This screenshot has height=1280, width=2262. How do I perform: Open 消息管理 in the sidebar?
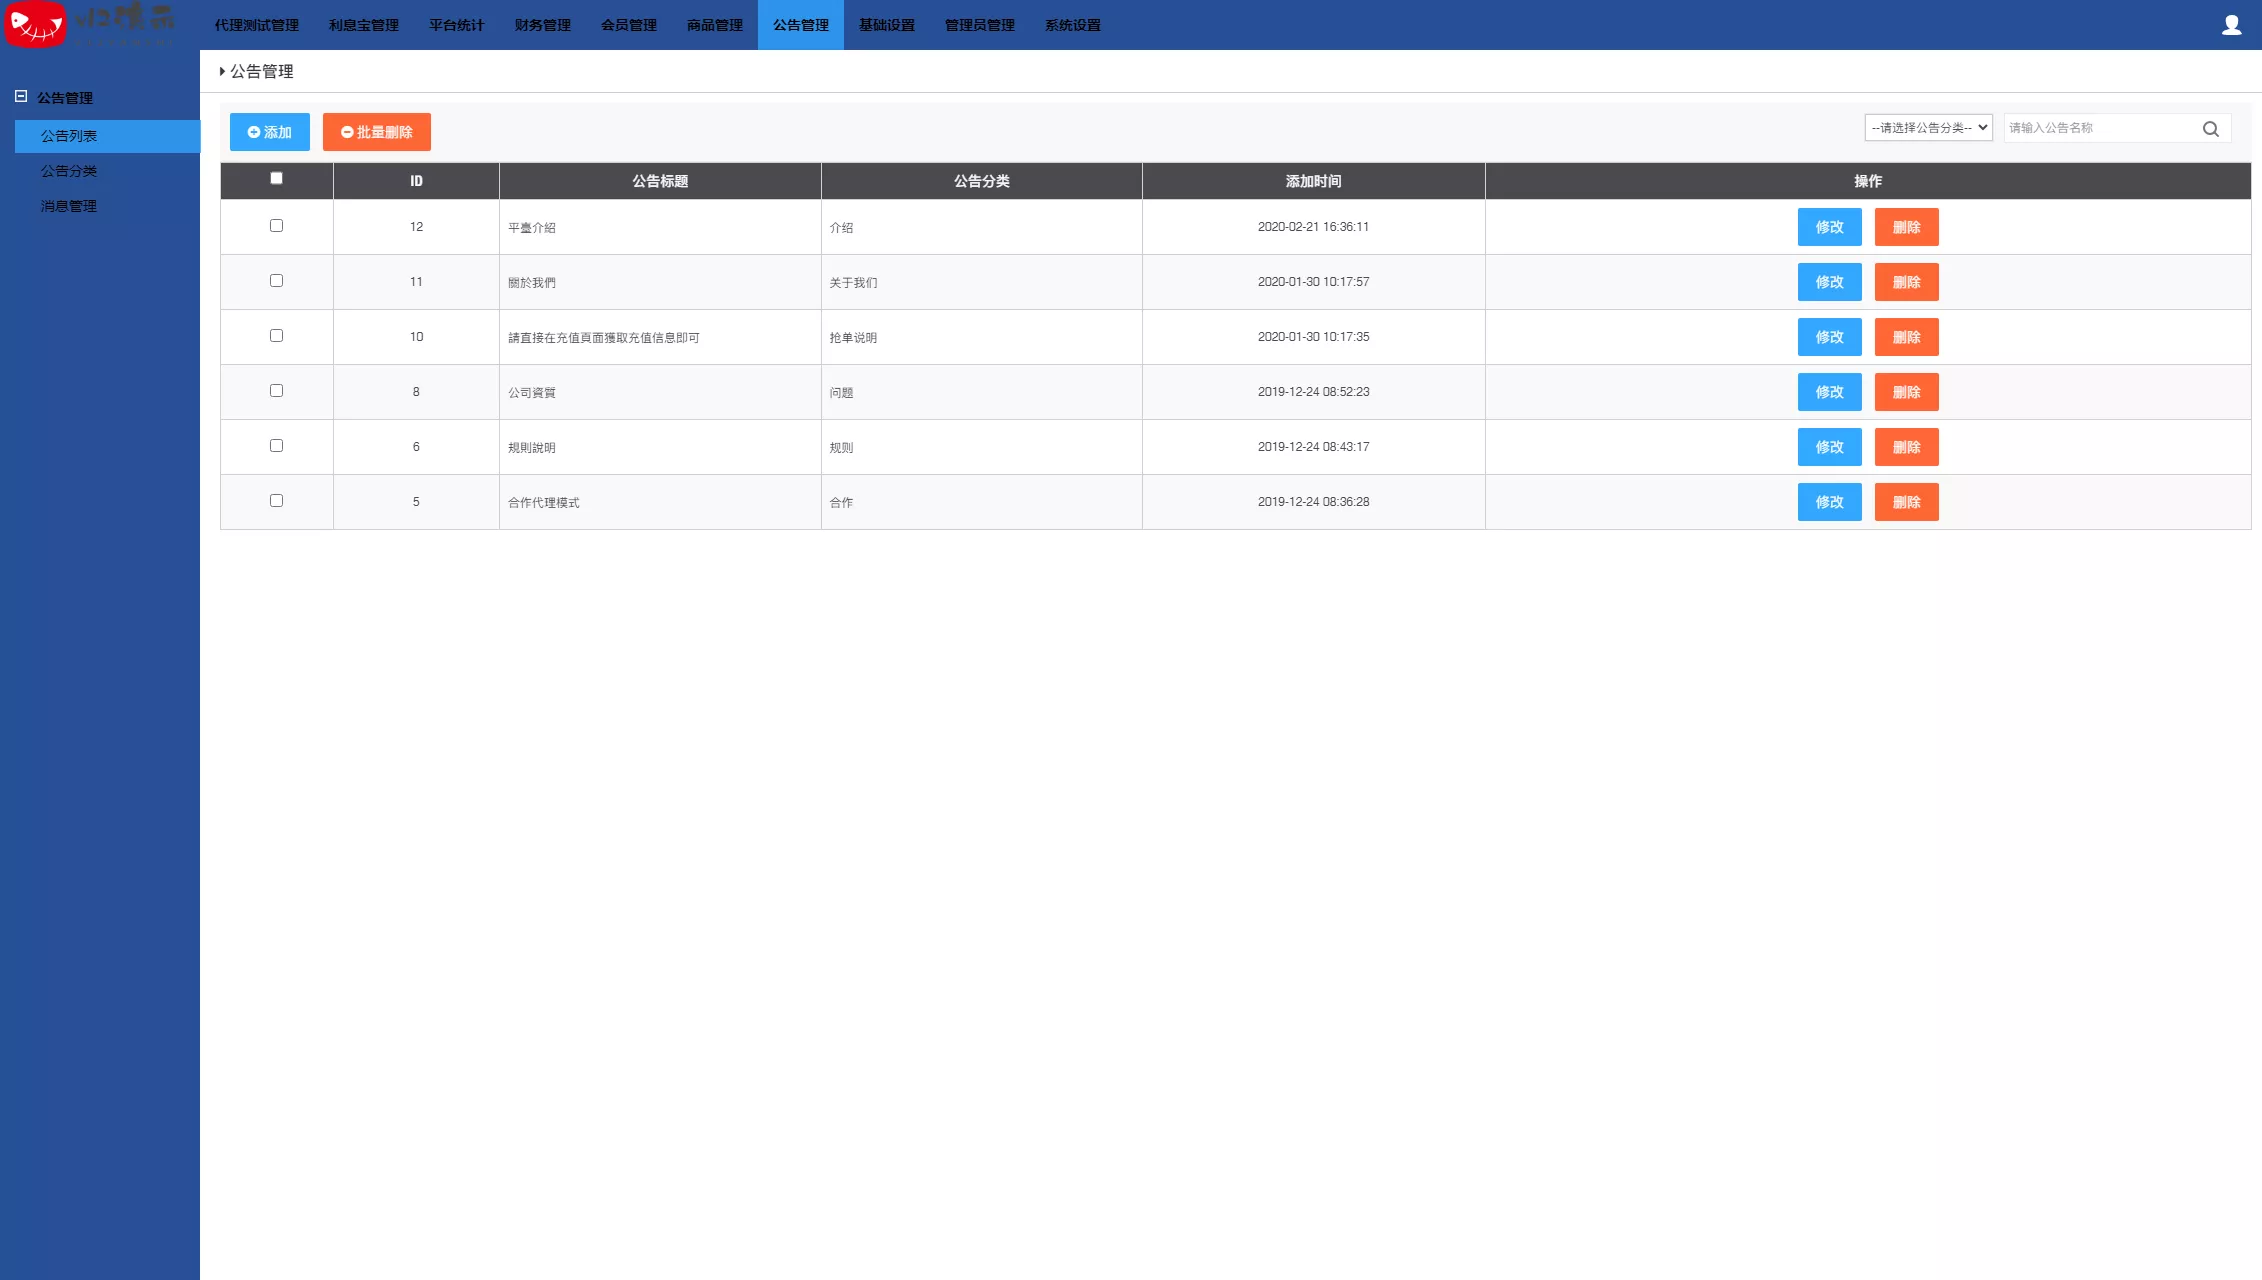[x=69, y=206]
